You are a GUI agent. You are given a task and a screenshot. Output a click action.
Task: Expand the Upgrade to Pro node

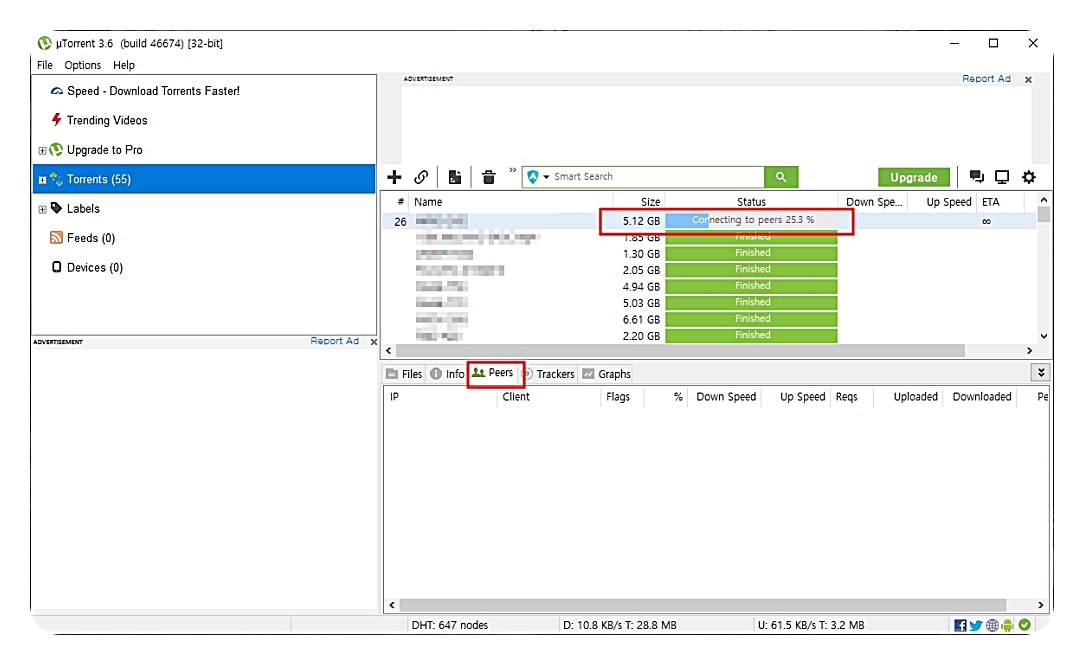point(42,151)
